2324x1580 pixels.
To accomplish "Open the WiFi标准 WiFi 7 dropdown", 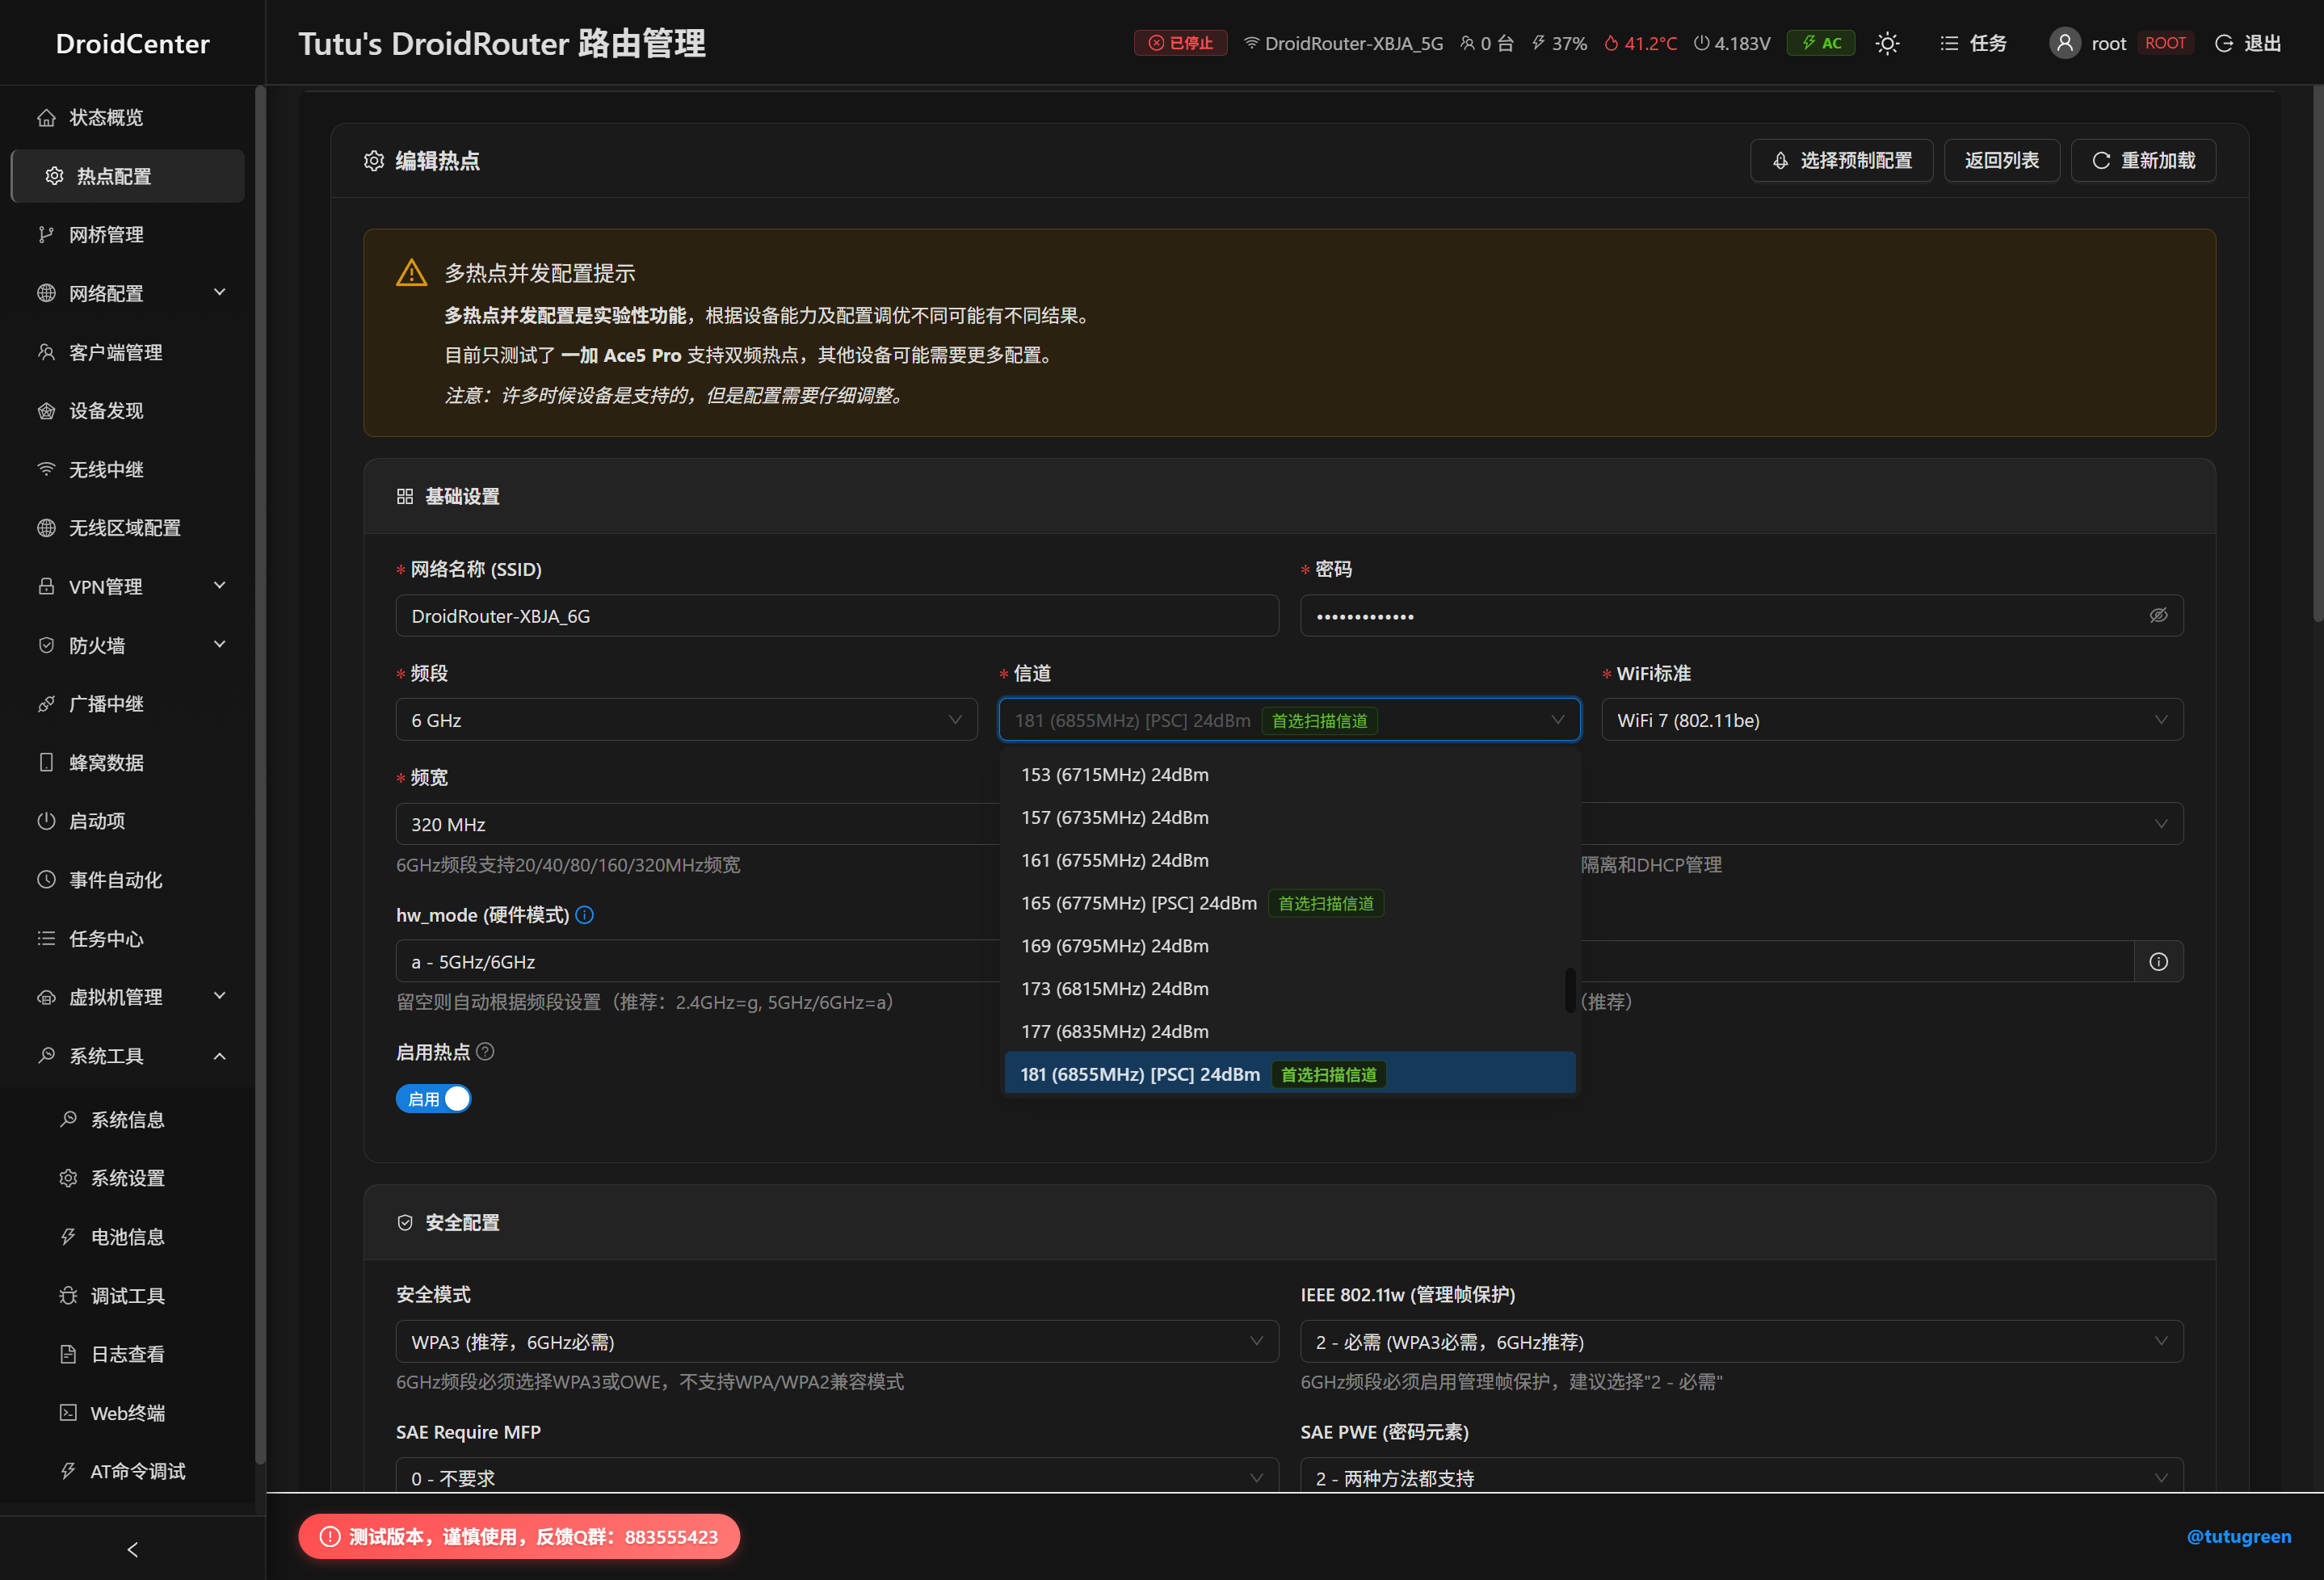I will point(1891,720).
